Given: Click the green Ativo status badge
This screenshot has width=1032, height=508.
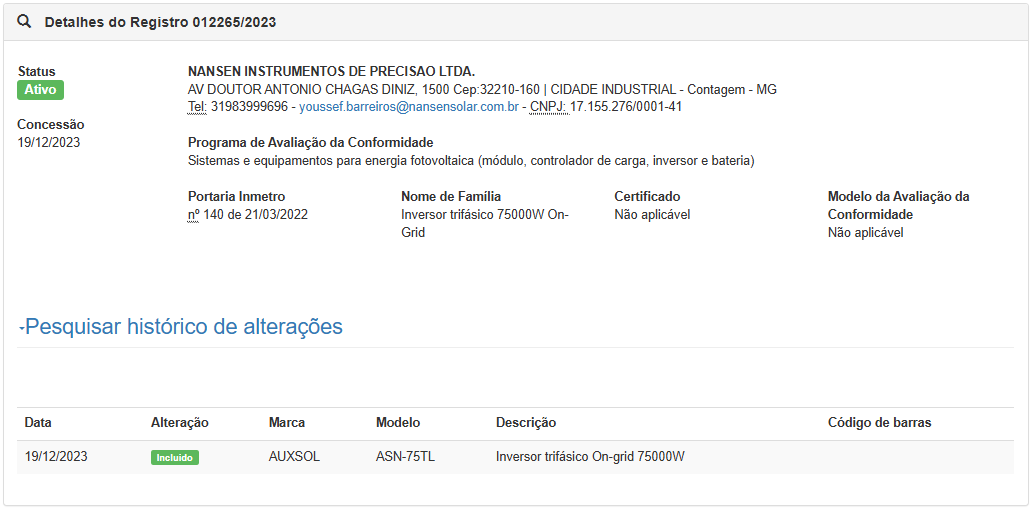Looking at the screenshot, I should pyautogui.click(x=40, y=90).
